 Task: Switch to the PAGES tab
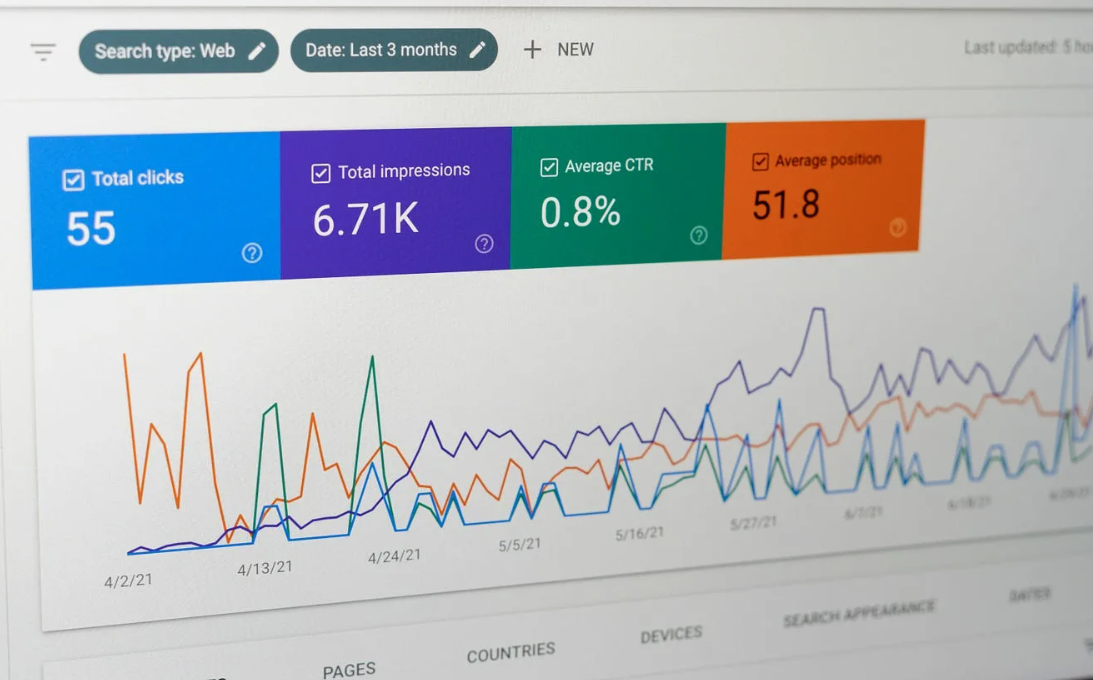349,669
